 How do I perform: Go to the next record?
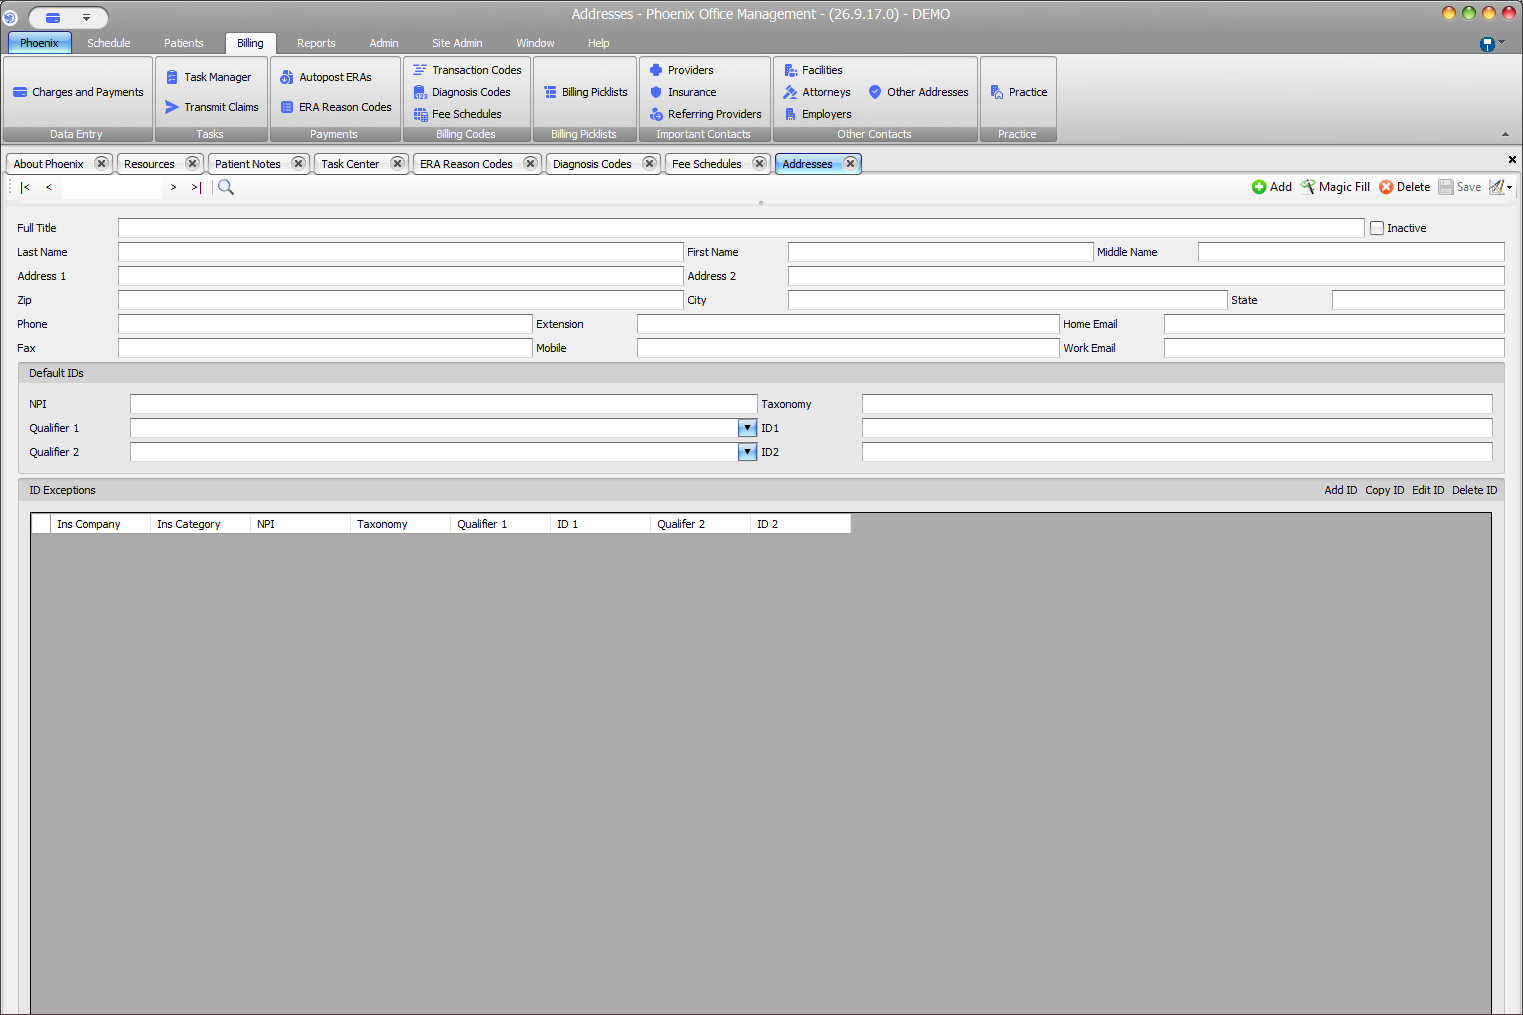point(173,187)
